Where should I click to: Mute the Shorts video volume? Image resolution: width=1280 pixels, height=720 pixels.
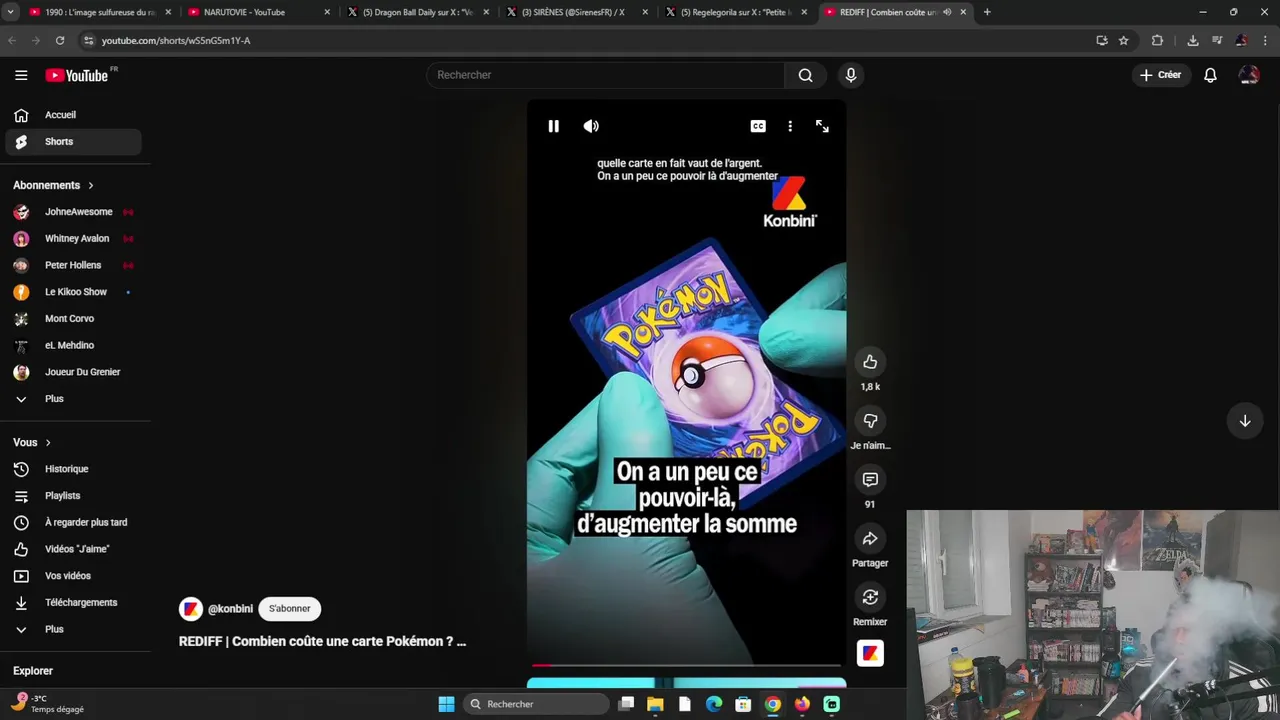[591, 126]
